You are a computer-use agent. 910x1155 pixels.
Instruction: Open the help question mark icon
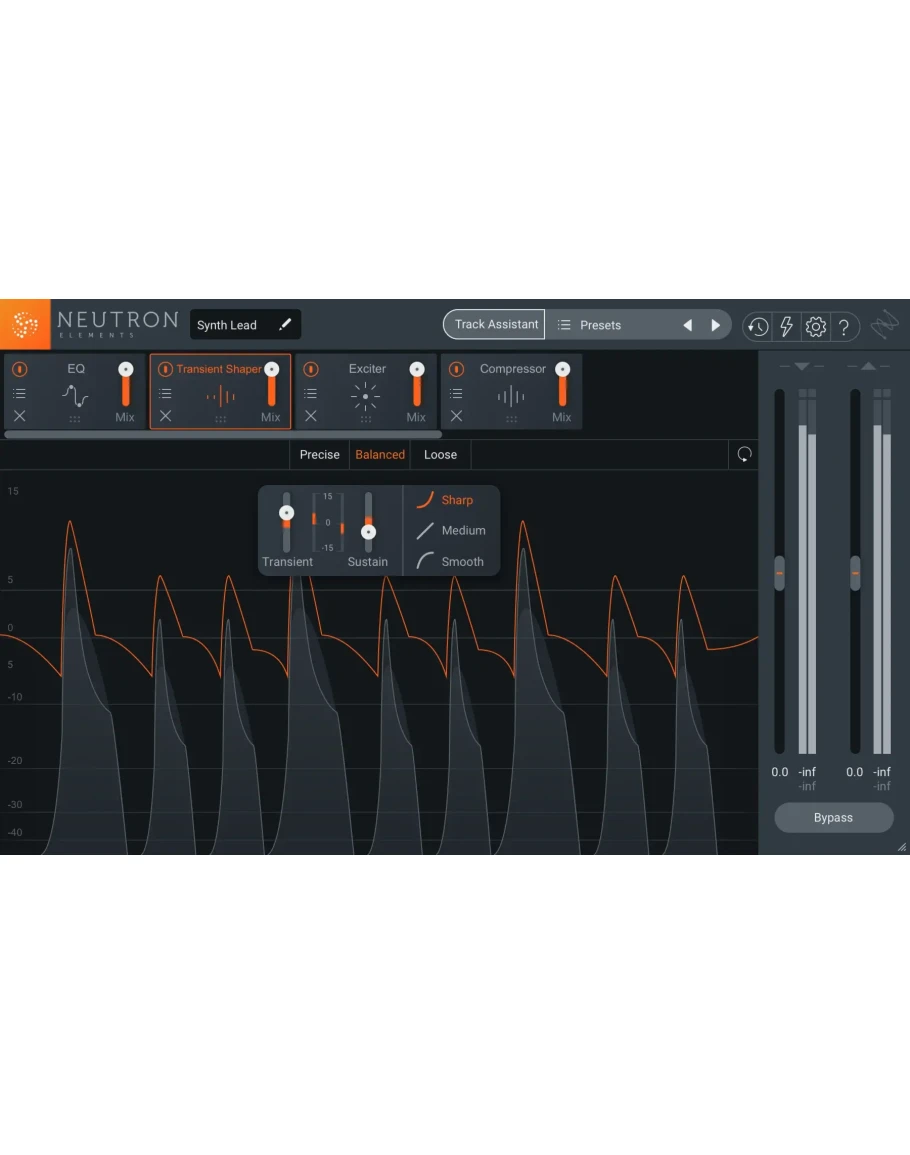point(844,326)
